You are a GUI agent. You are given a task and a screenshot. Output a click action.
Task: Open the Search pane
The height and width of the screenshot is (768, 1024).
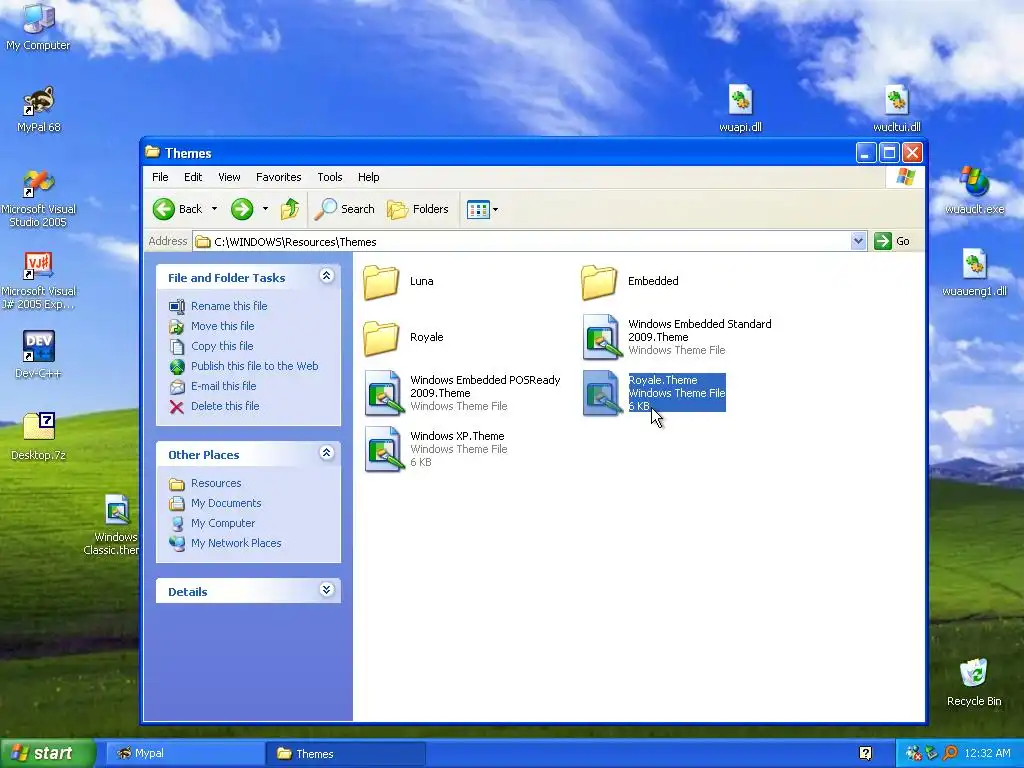344,209
